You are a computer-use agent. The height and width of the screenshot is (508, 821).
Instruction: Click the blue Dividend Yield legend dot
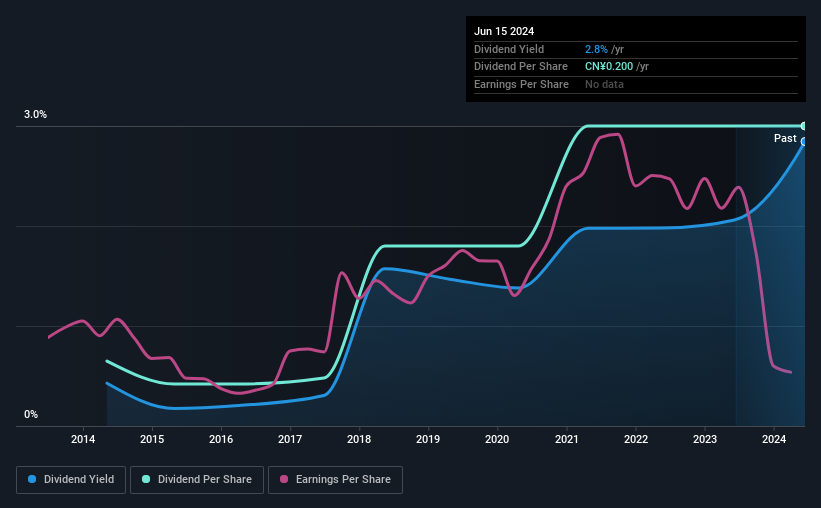32,479
